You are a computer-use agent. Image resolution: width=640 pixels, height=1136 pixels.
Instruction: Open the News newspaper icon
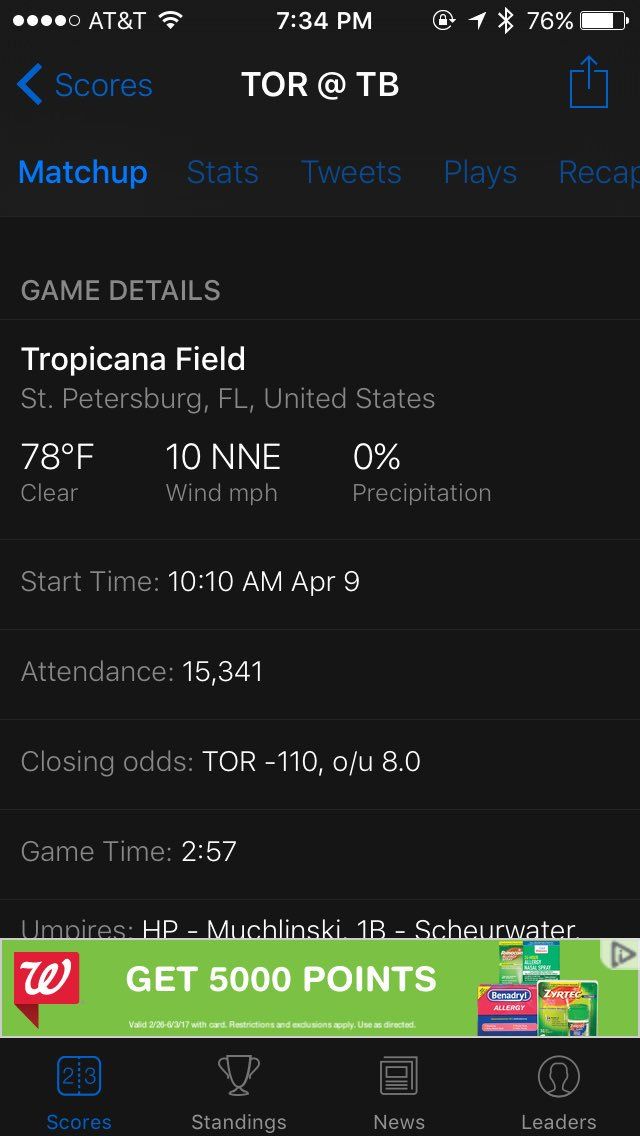point(399,1077)
